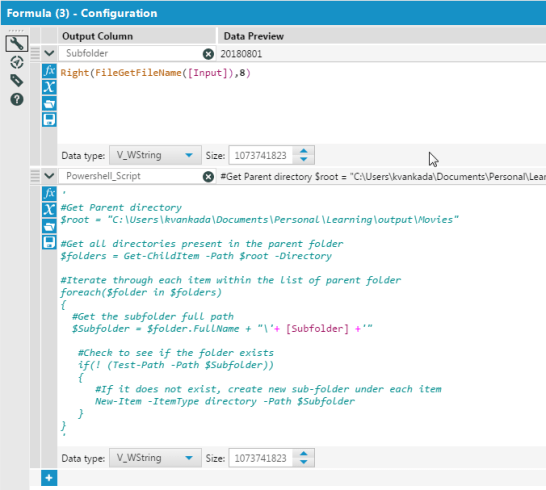Save the Subfolder expression
546x490 pixels.
[49, 119]
